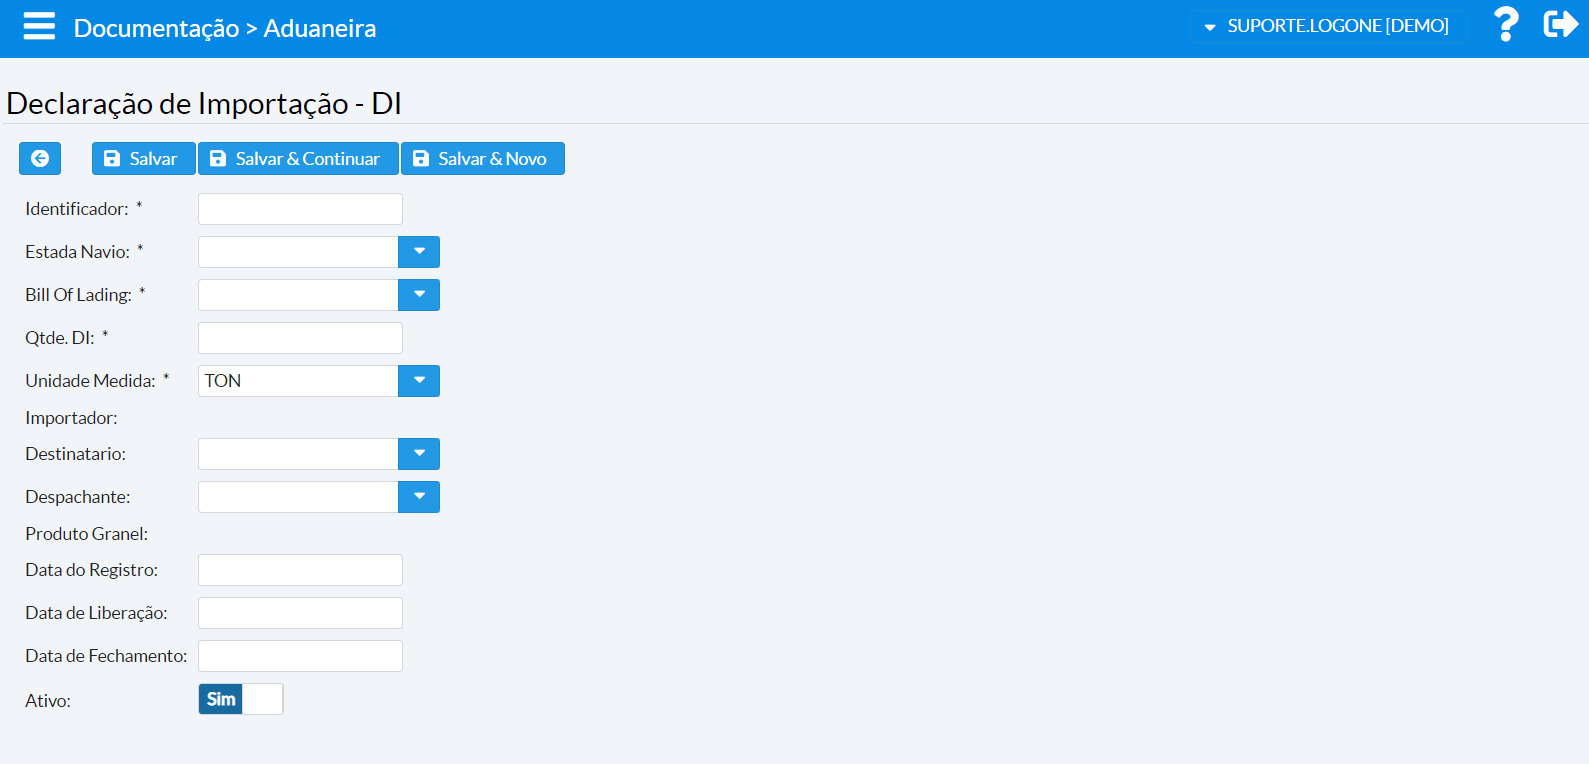Open the hamburger navigation menu

(x=39, y=26)
